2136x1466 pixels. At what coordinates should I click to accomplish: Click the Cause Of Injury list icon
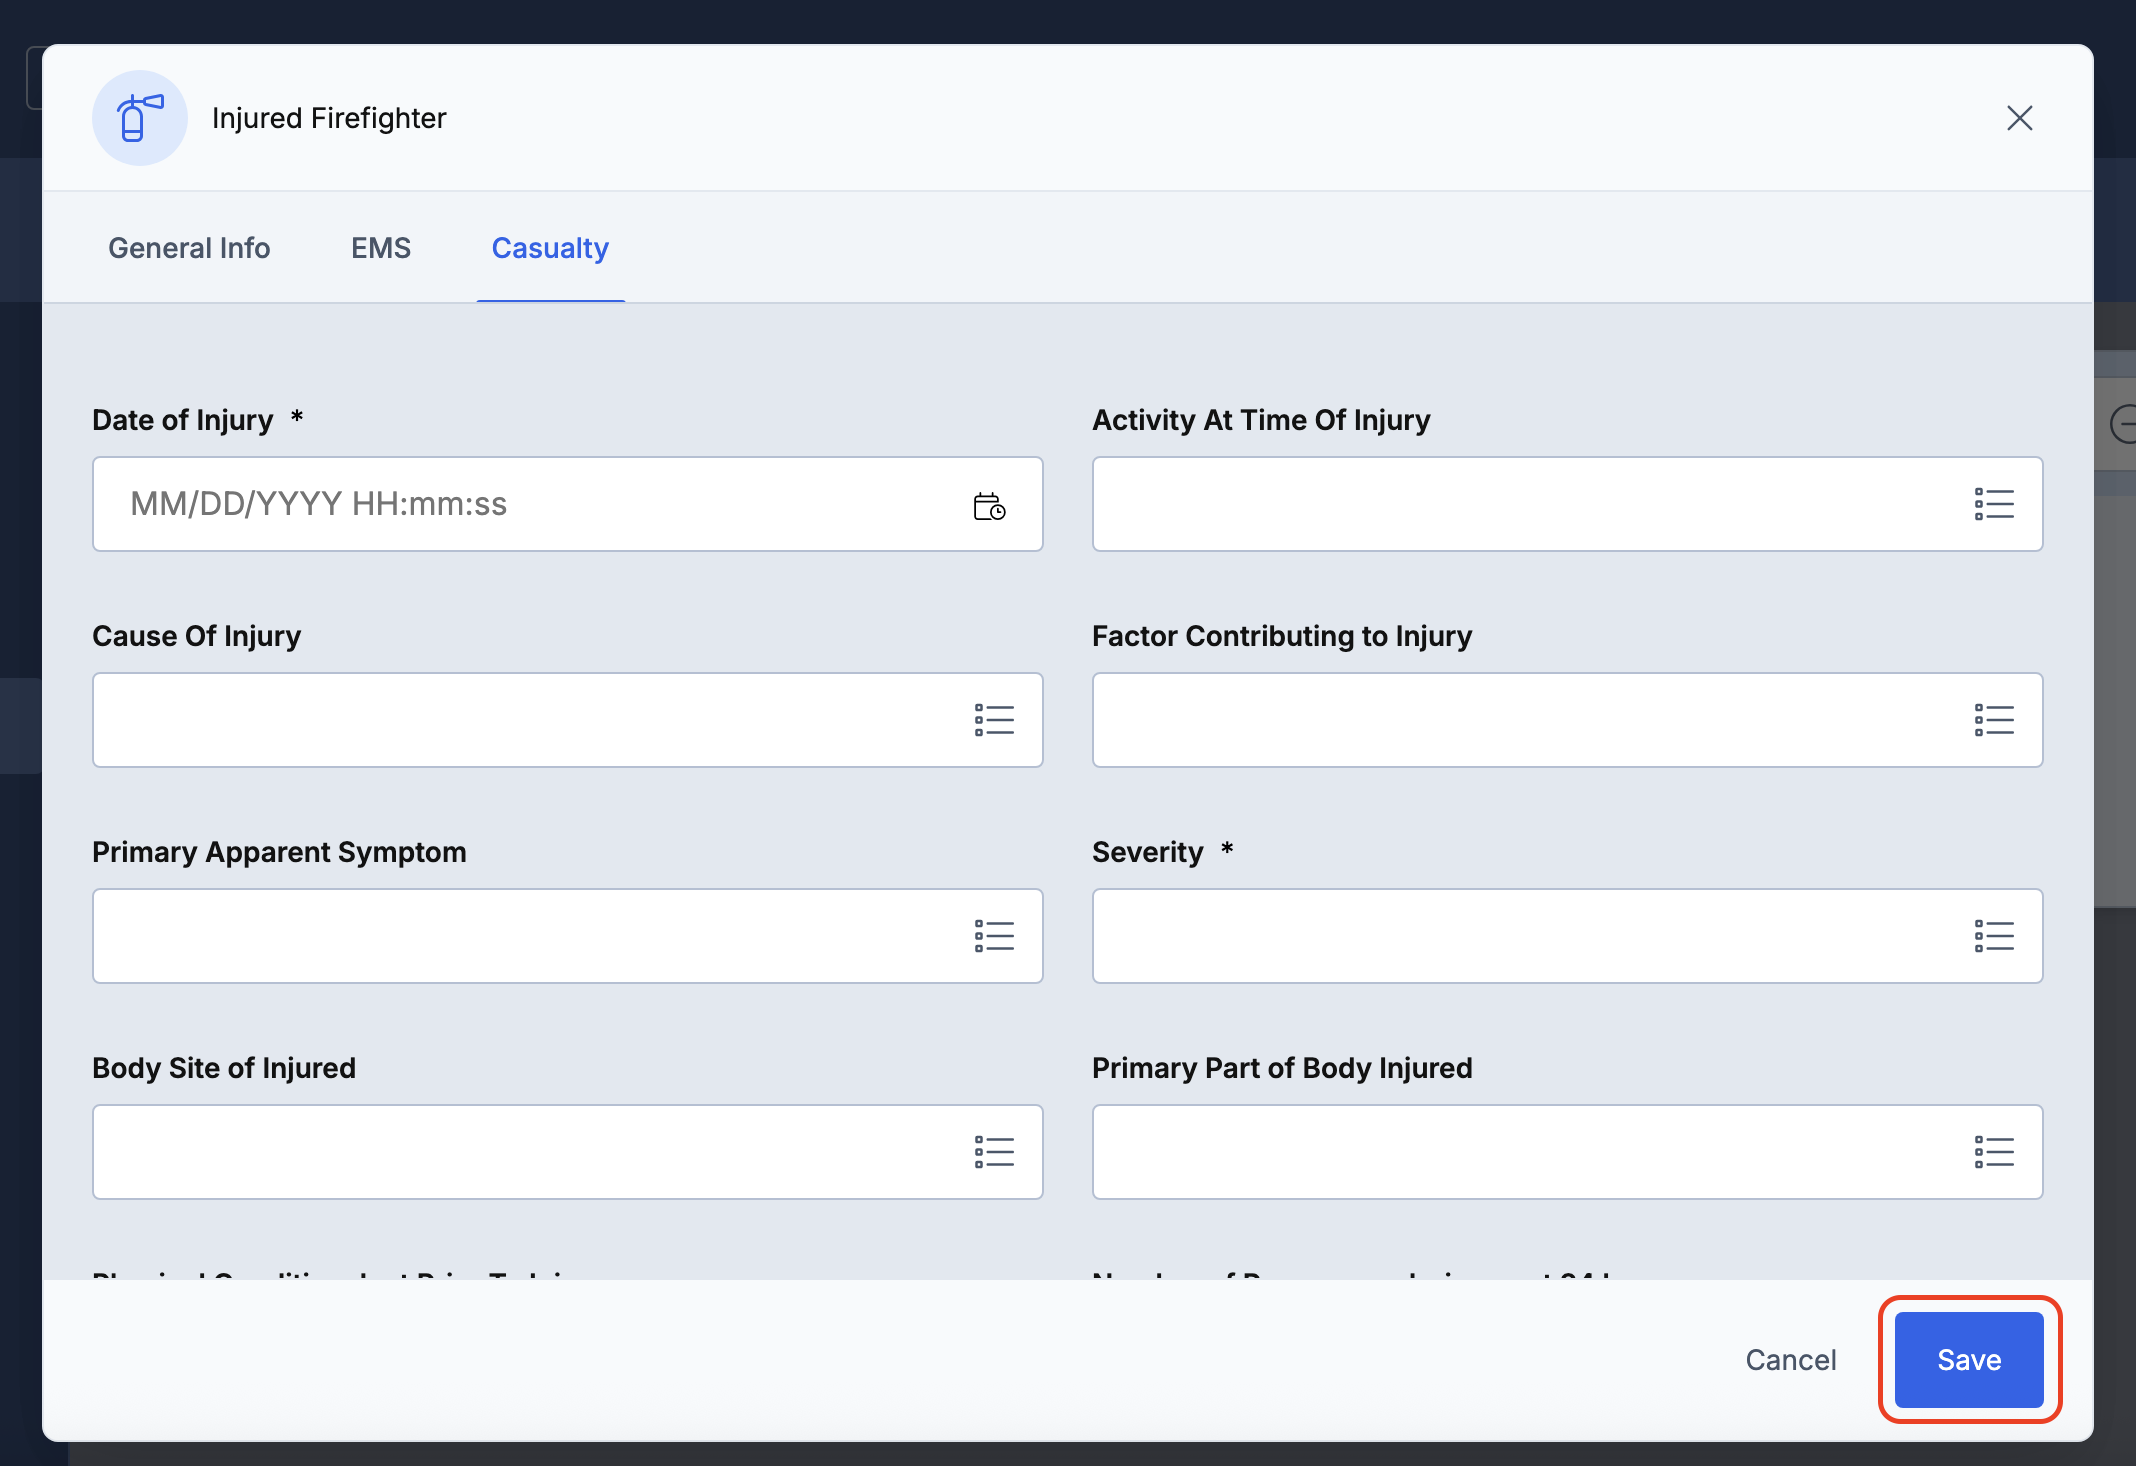(x=993, y=720)
